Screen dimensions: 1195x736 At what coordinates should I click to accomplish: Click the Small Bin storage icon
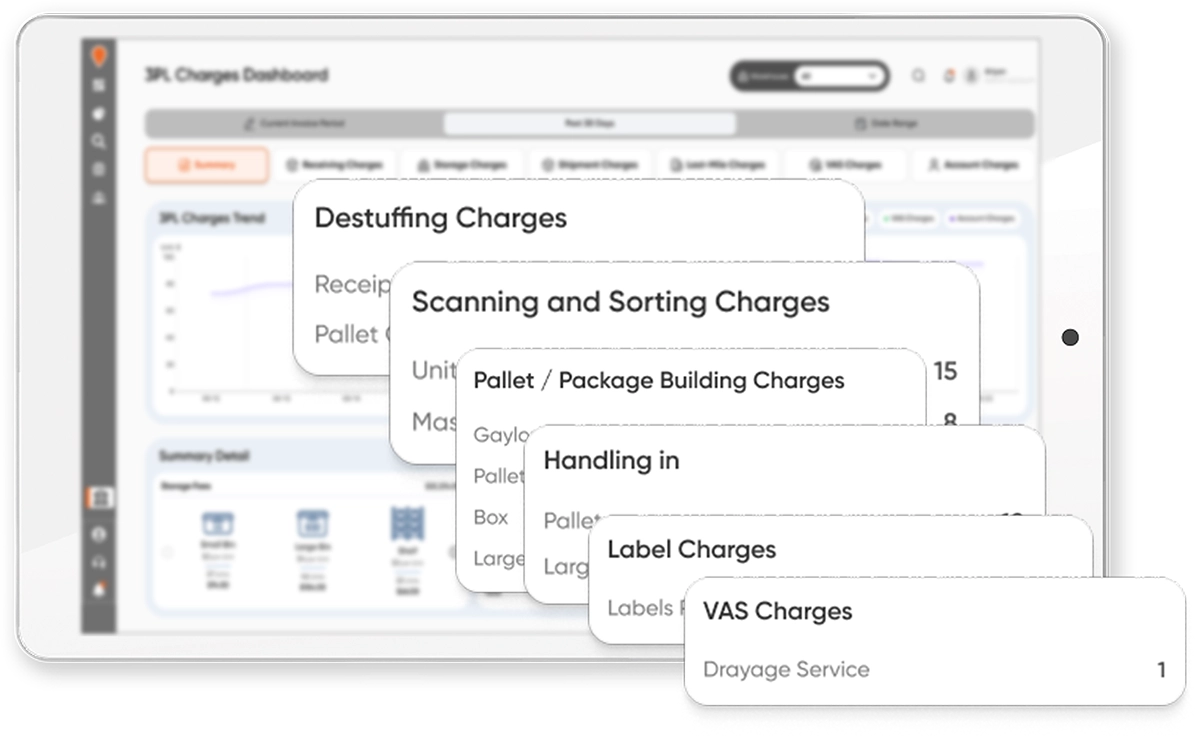[x=218, y=523]
